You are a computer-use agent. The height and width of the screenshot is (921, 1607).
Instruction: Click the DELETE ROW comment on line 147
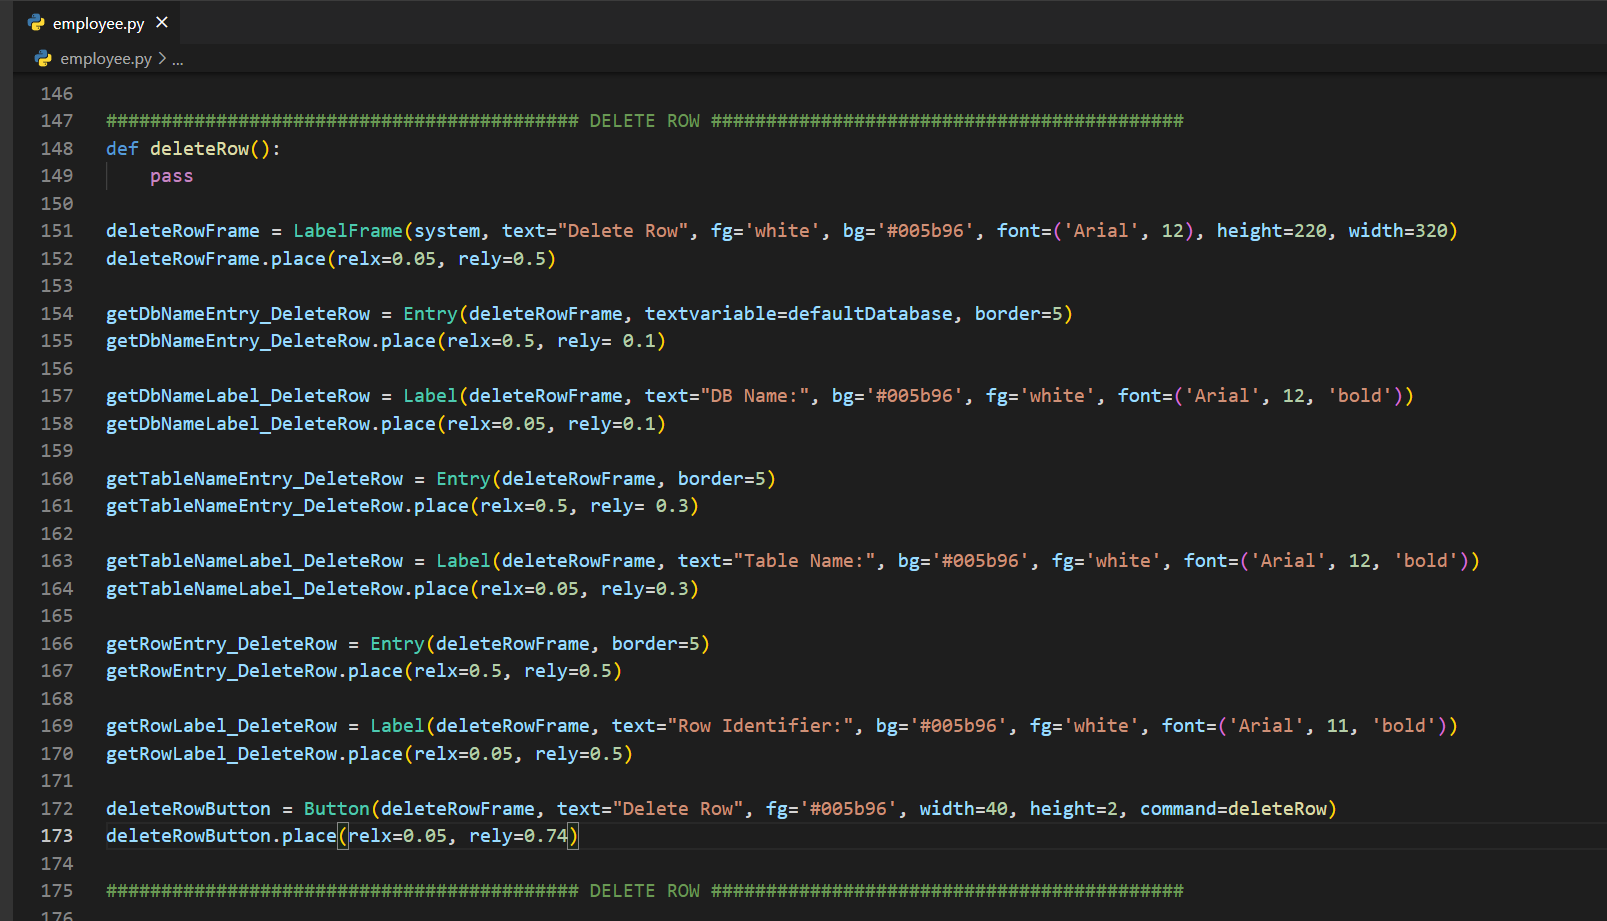pos(644,121)
